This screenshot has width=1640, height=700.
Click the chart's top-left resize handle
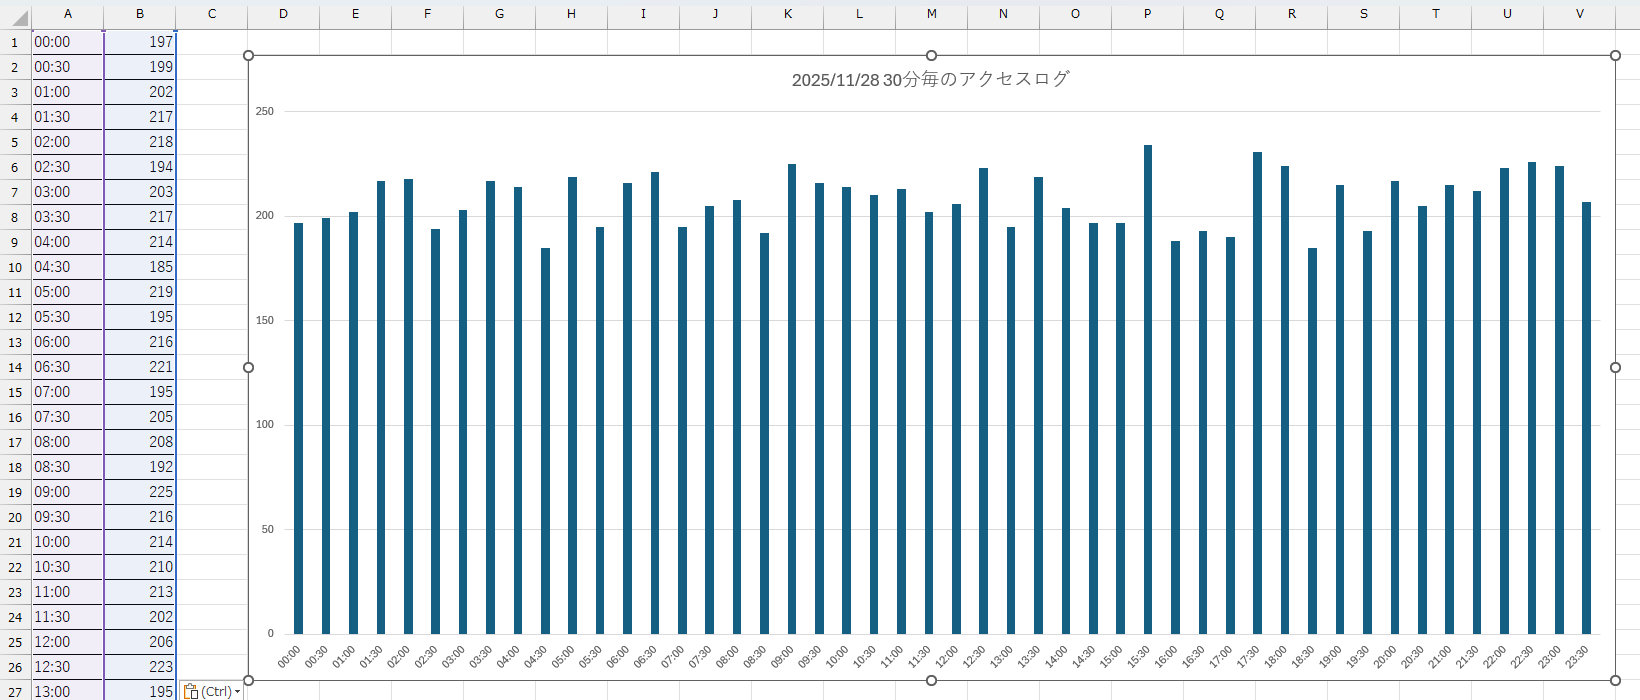(249, 56)
